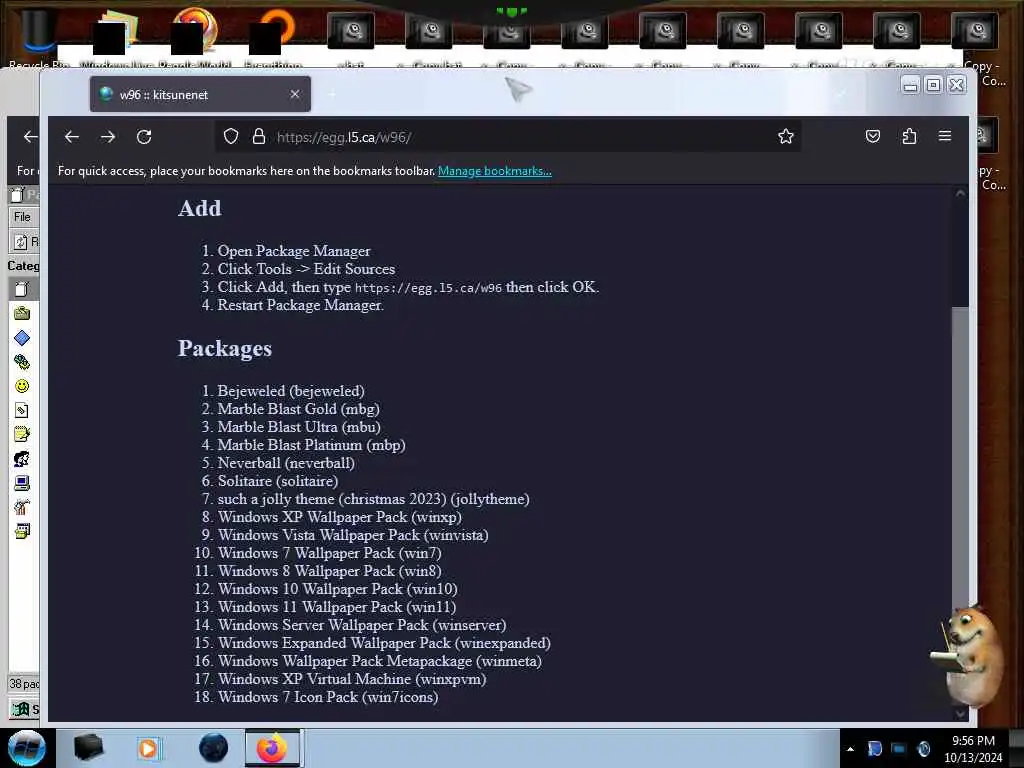Click the Start orb on the taskbar
Viewport: 1024px width, 768px height.
click(27, 748)
